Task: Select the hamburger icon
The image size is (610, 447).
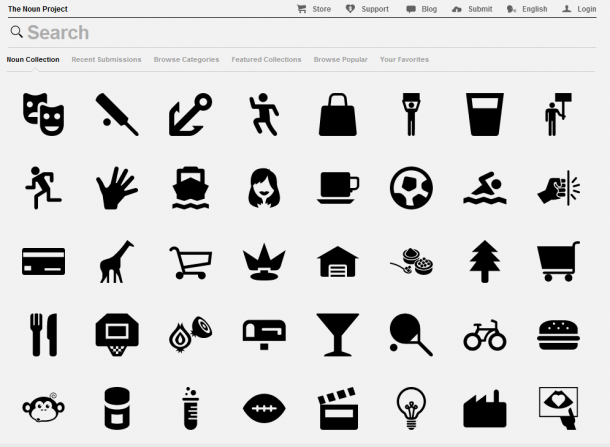Action: (558, 335)
